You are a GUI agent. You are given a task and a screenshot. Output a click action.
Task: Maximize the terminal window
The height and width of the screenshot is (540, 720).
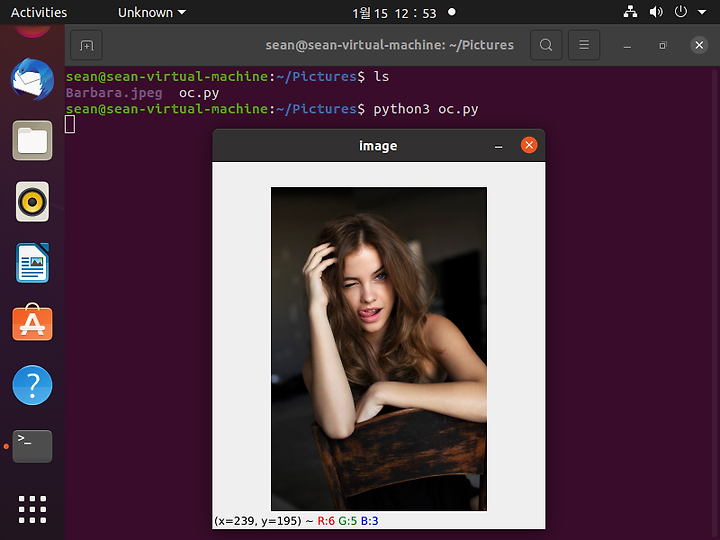click(663, 45)
